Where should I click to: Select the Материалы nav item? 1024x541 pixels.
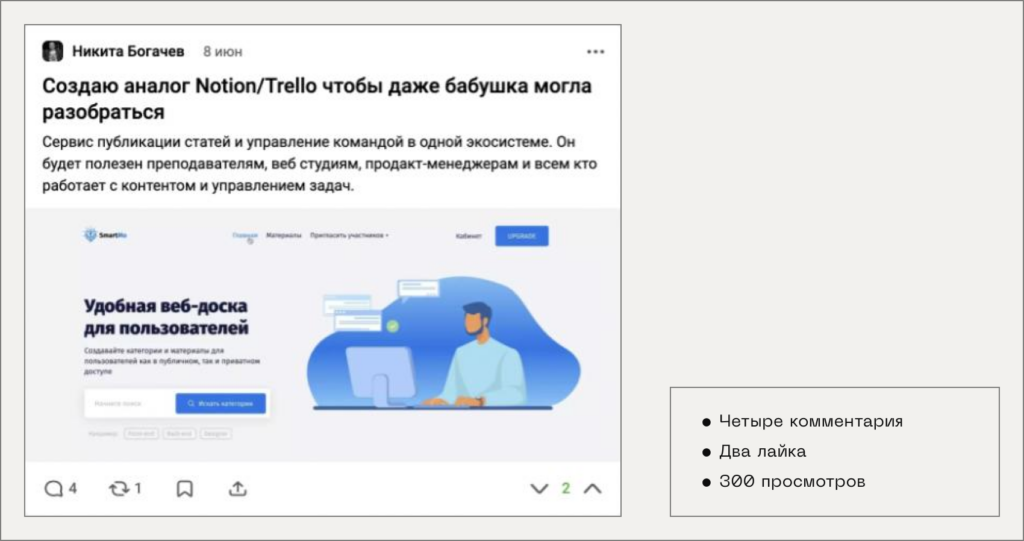click(284, 236)
